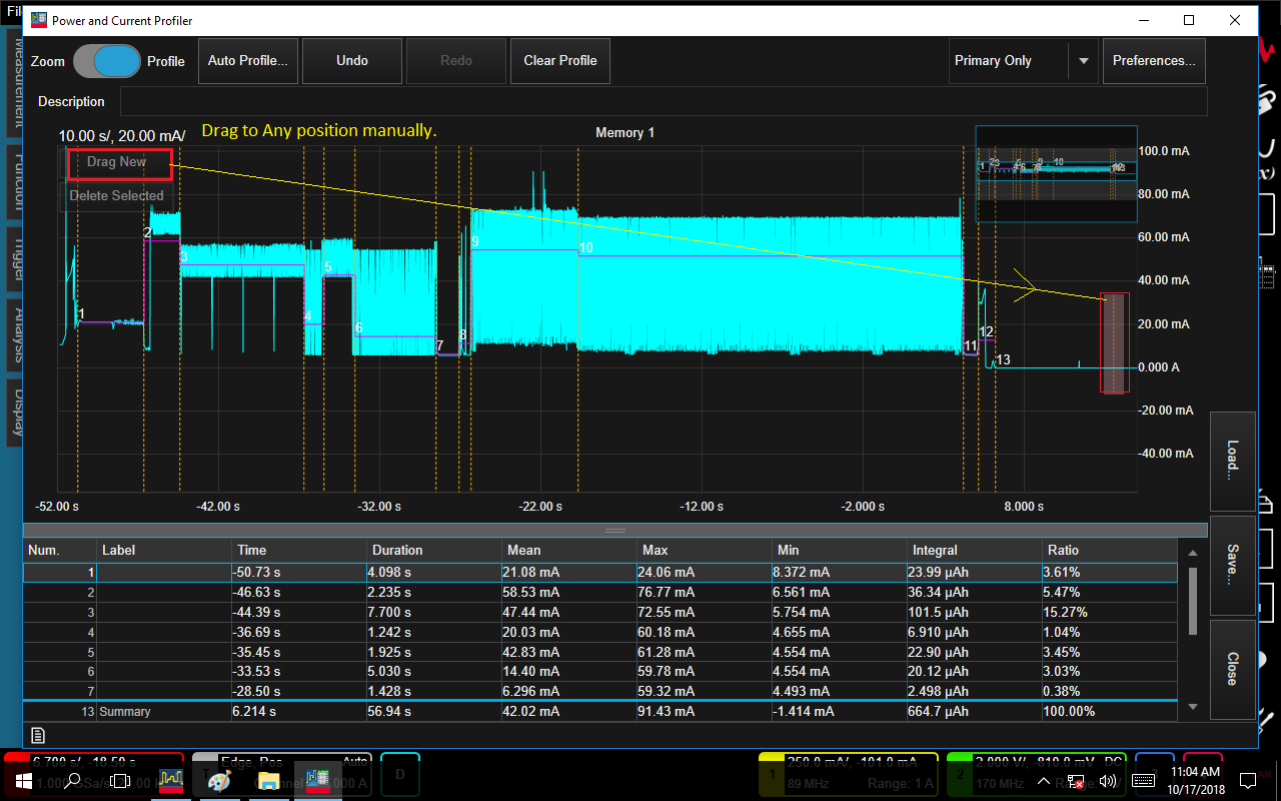1281x801 pixels.
Task: Click the Summary integral 664.7 µAh
Action: (974, 712)
